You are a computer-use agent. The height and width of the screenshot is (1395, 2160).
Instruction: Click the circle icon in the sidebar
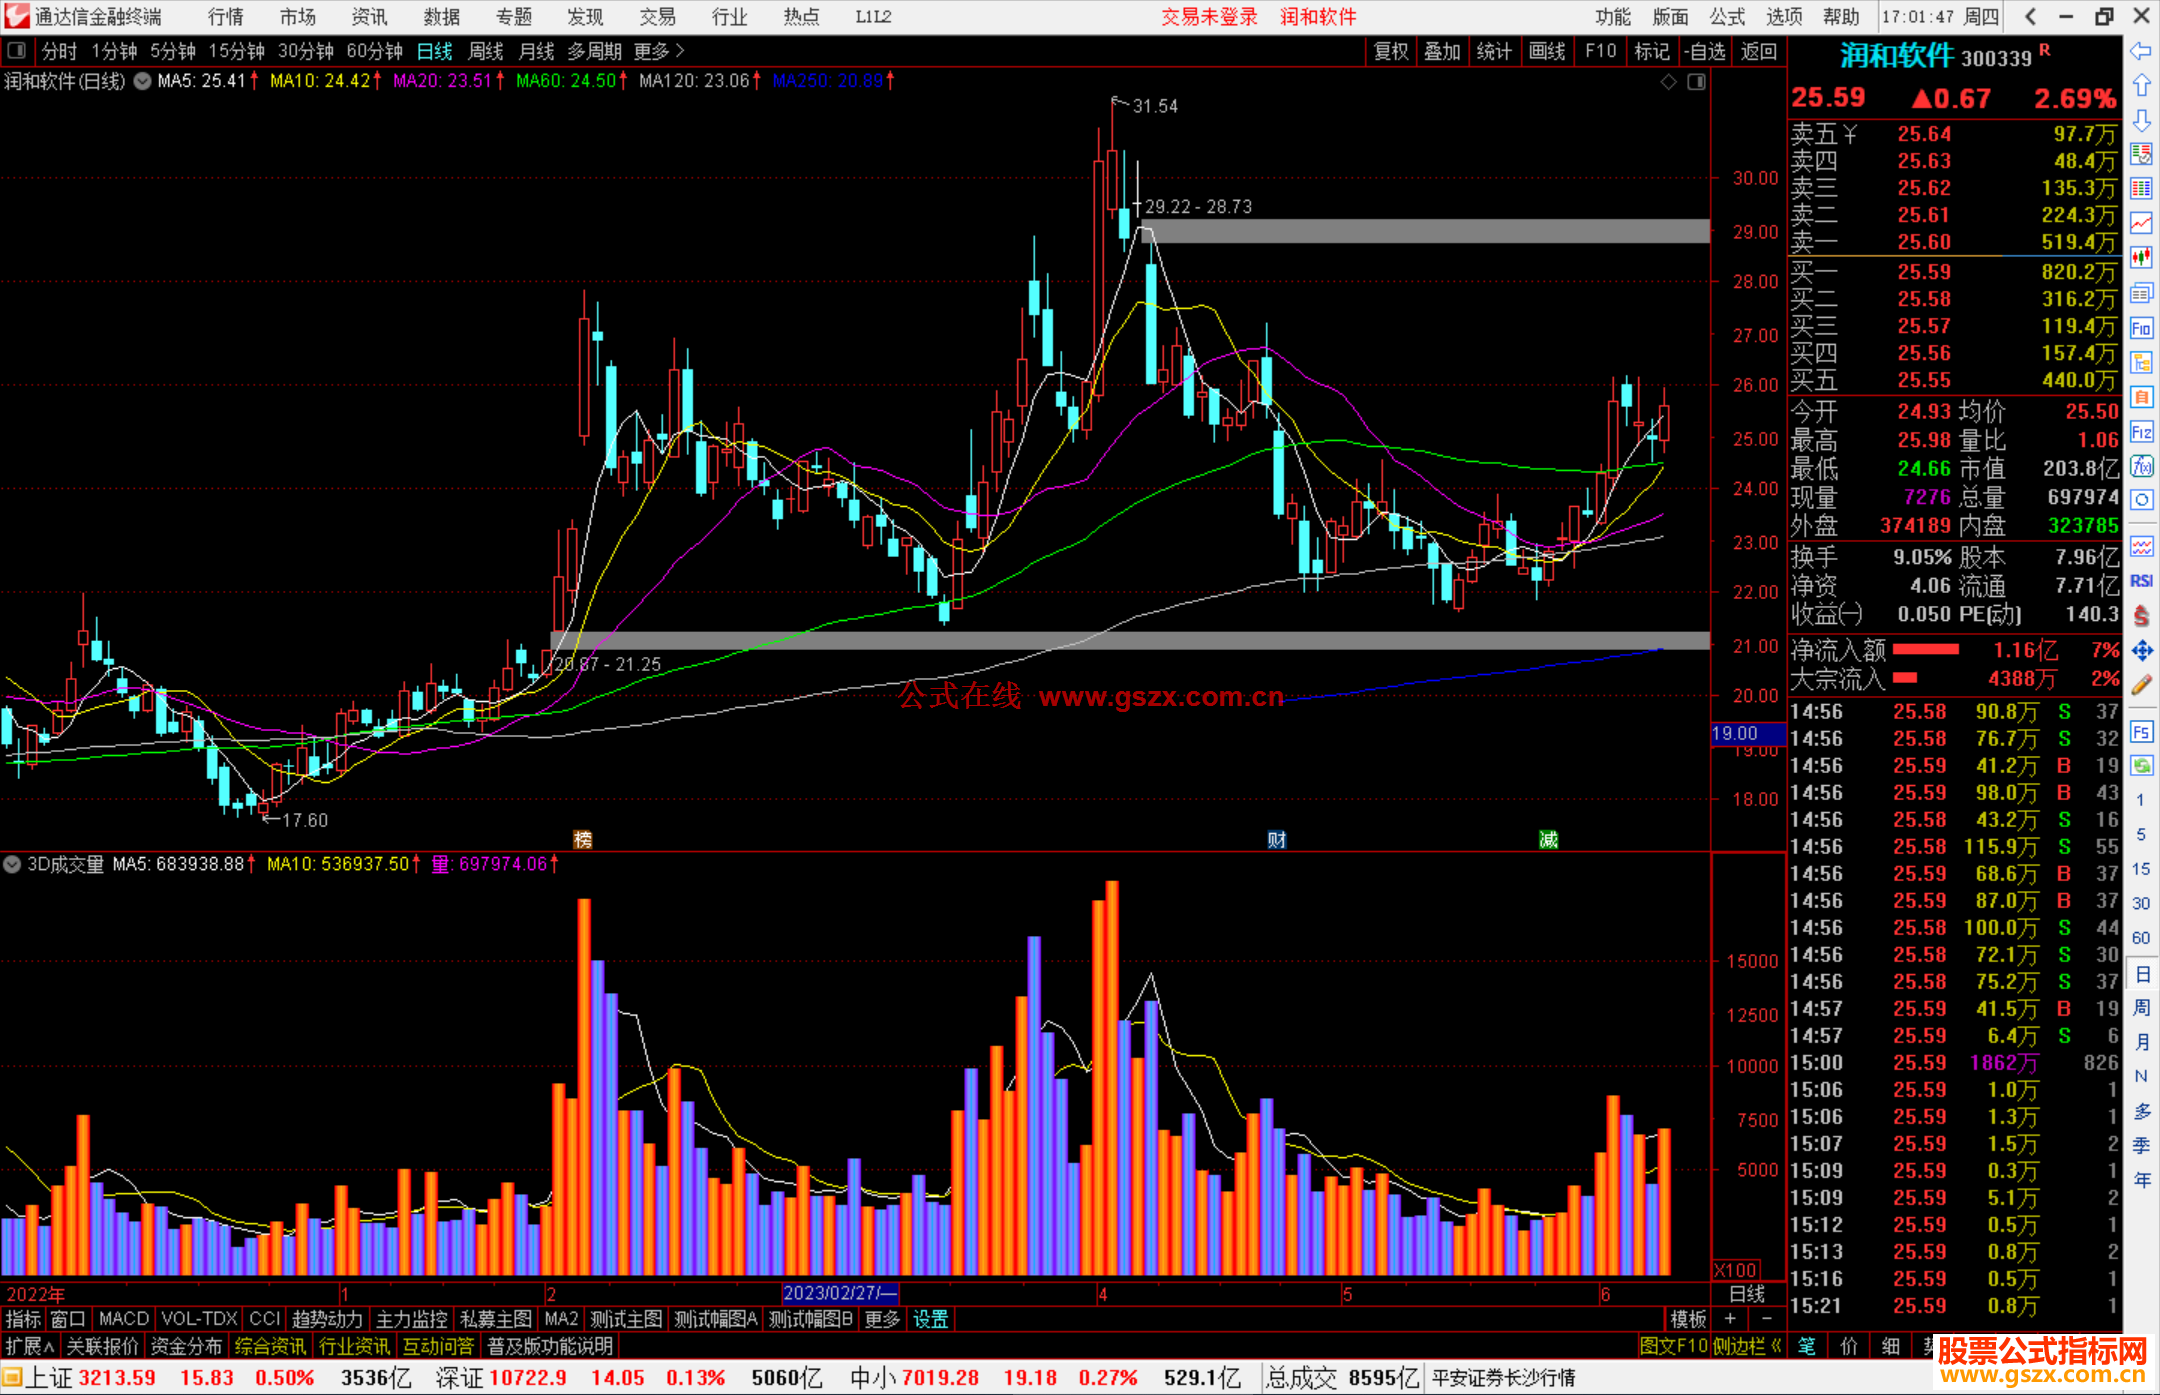[2141, 499]
